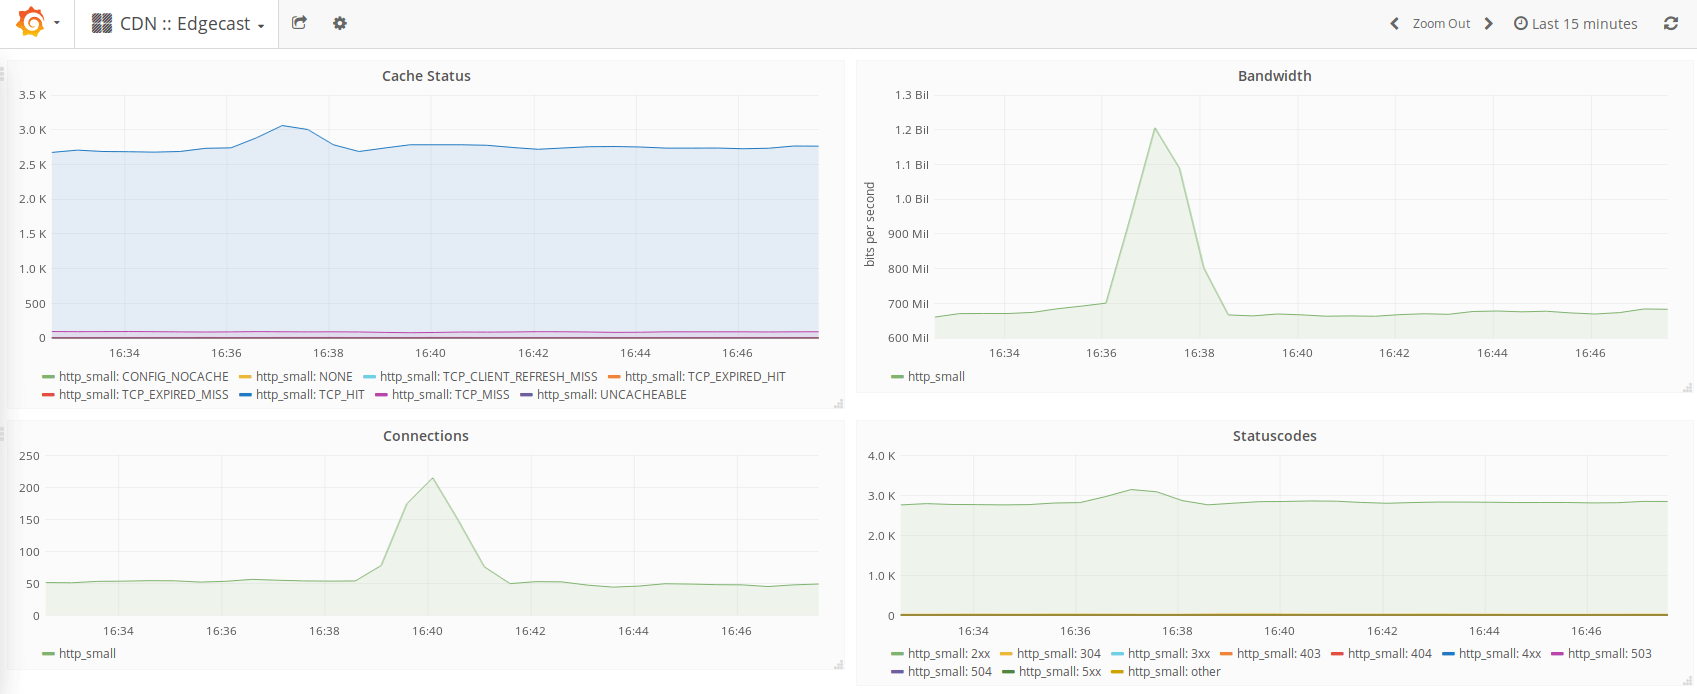Click the dashboard grid icon
The image size is (1697, 694).
101,23
